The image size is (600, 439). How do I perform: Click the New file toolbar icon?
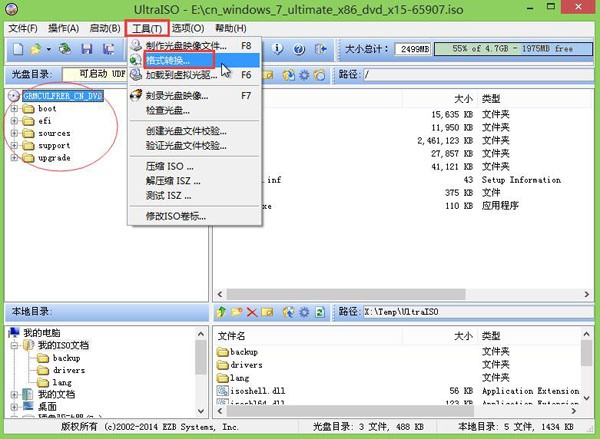point(18,49)
